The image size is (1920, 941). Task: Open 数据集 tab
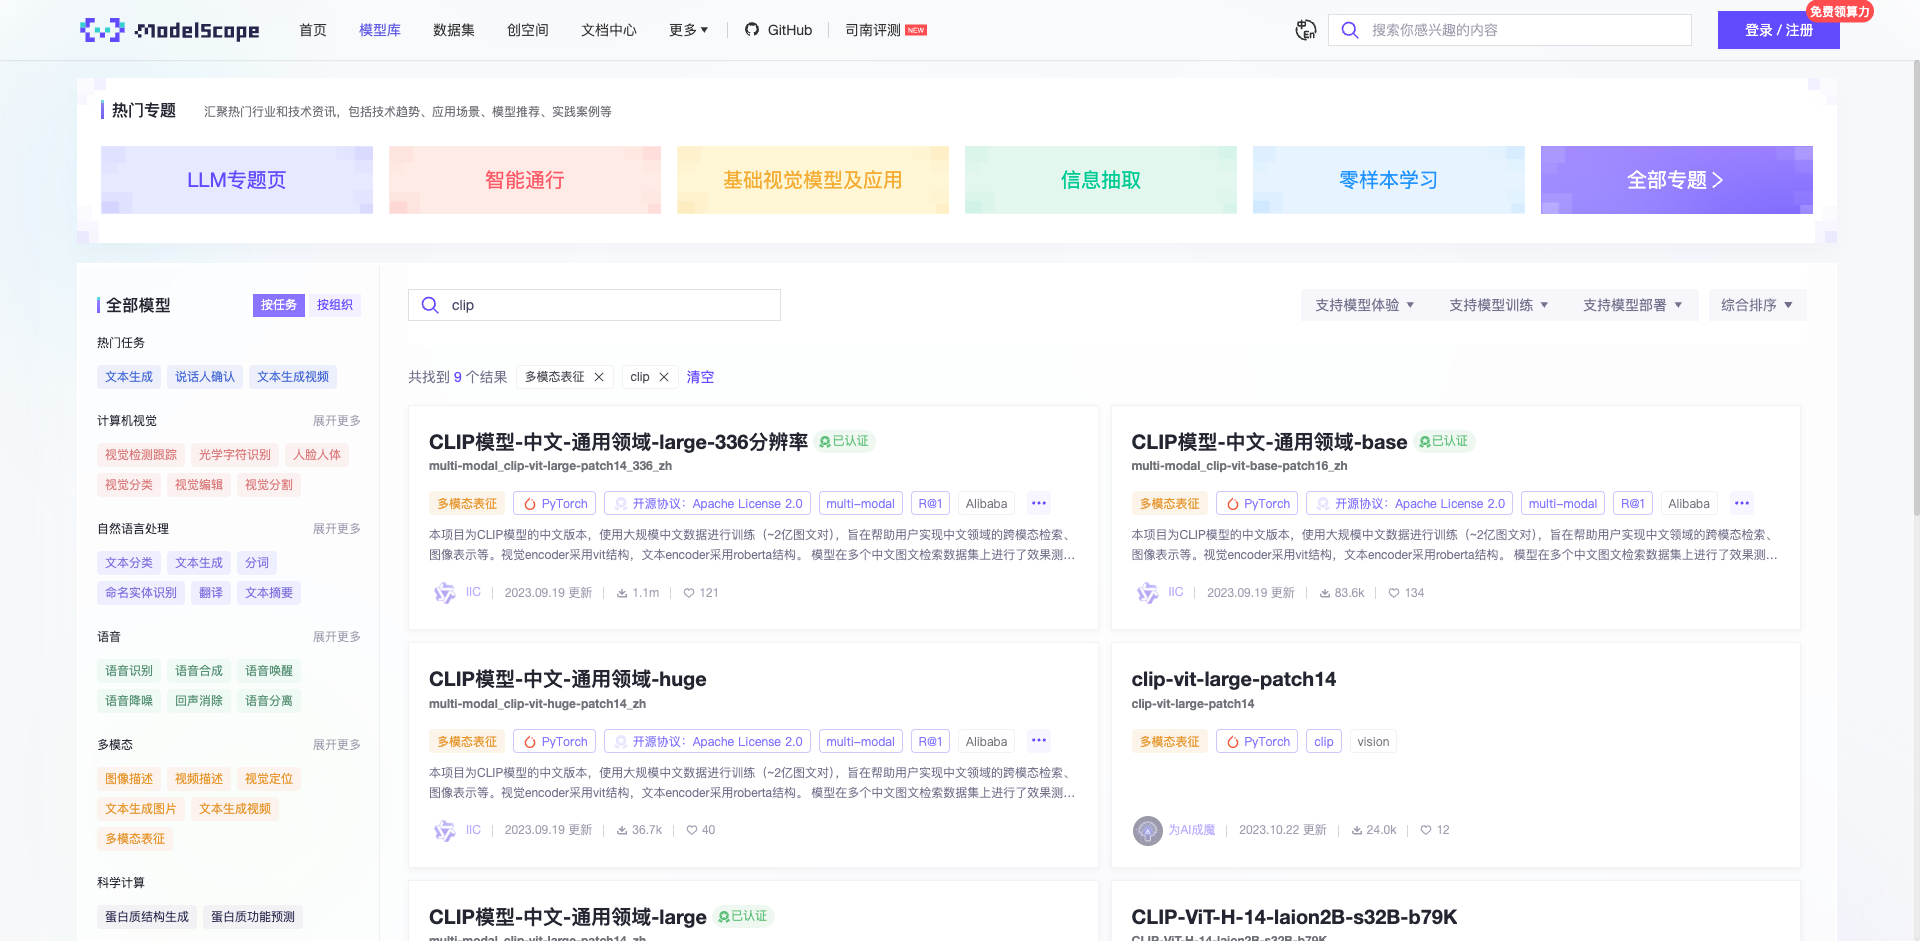coord(454,30)
